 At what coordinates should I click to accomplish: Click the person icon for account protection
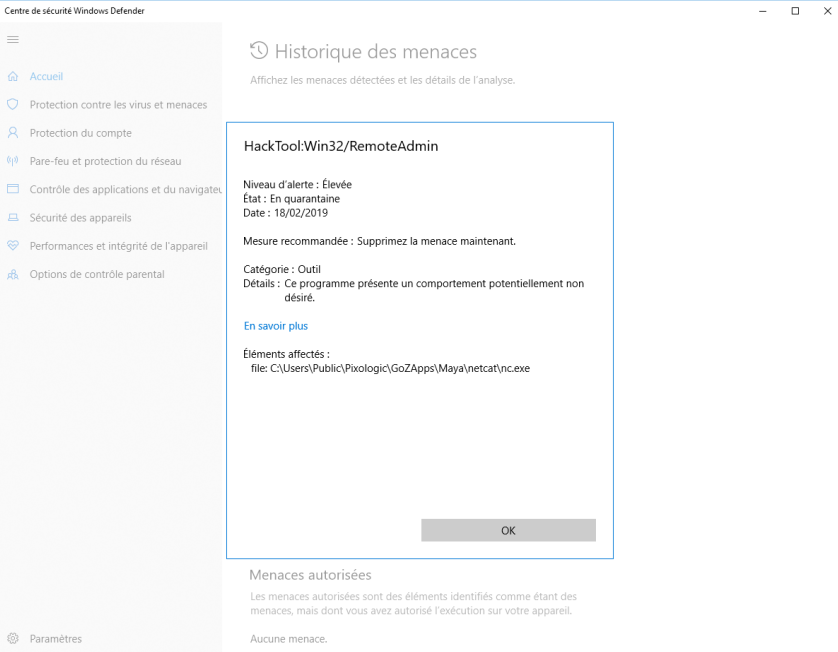[13, 133]
